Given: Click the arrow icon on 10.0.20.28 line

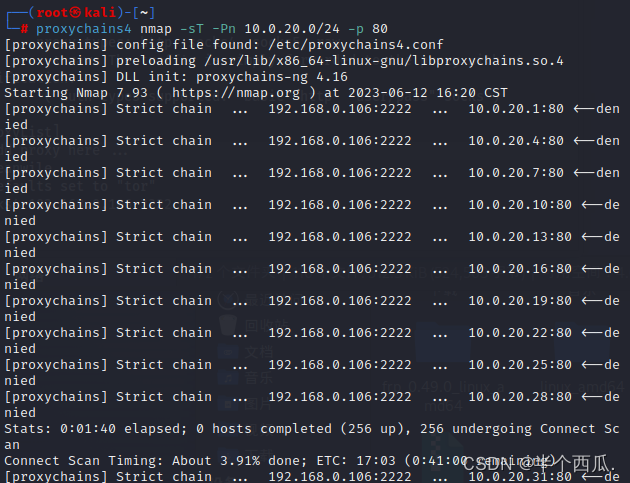Looking at the screenshot, I should 592,397.
